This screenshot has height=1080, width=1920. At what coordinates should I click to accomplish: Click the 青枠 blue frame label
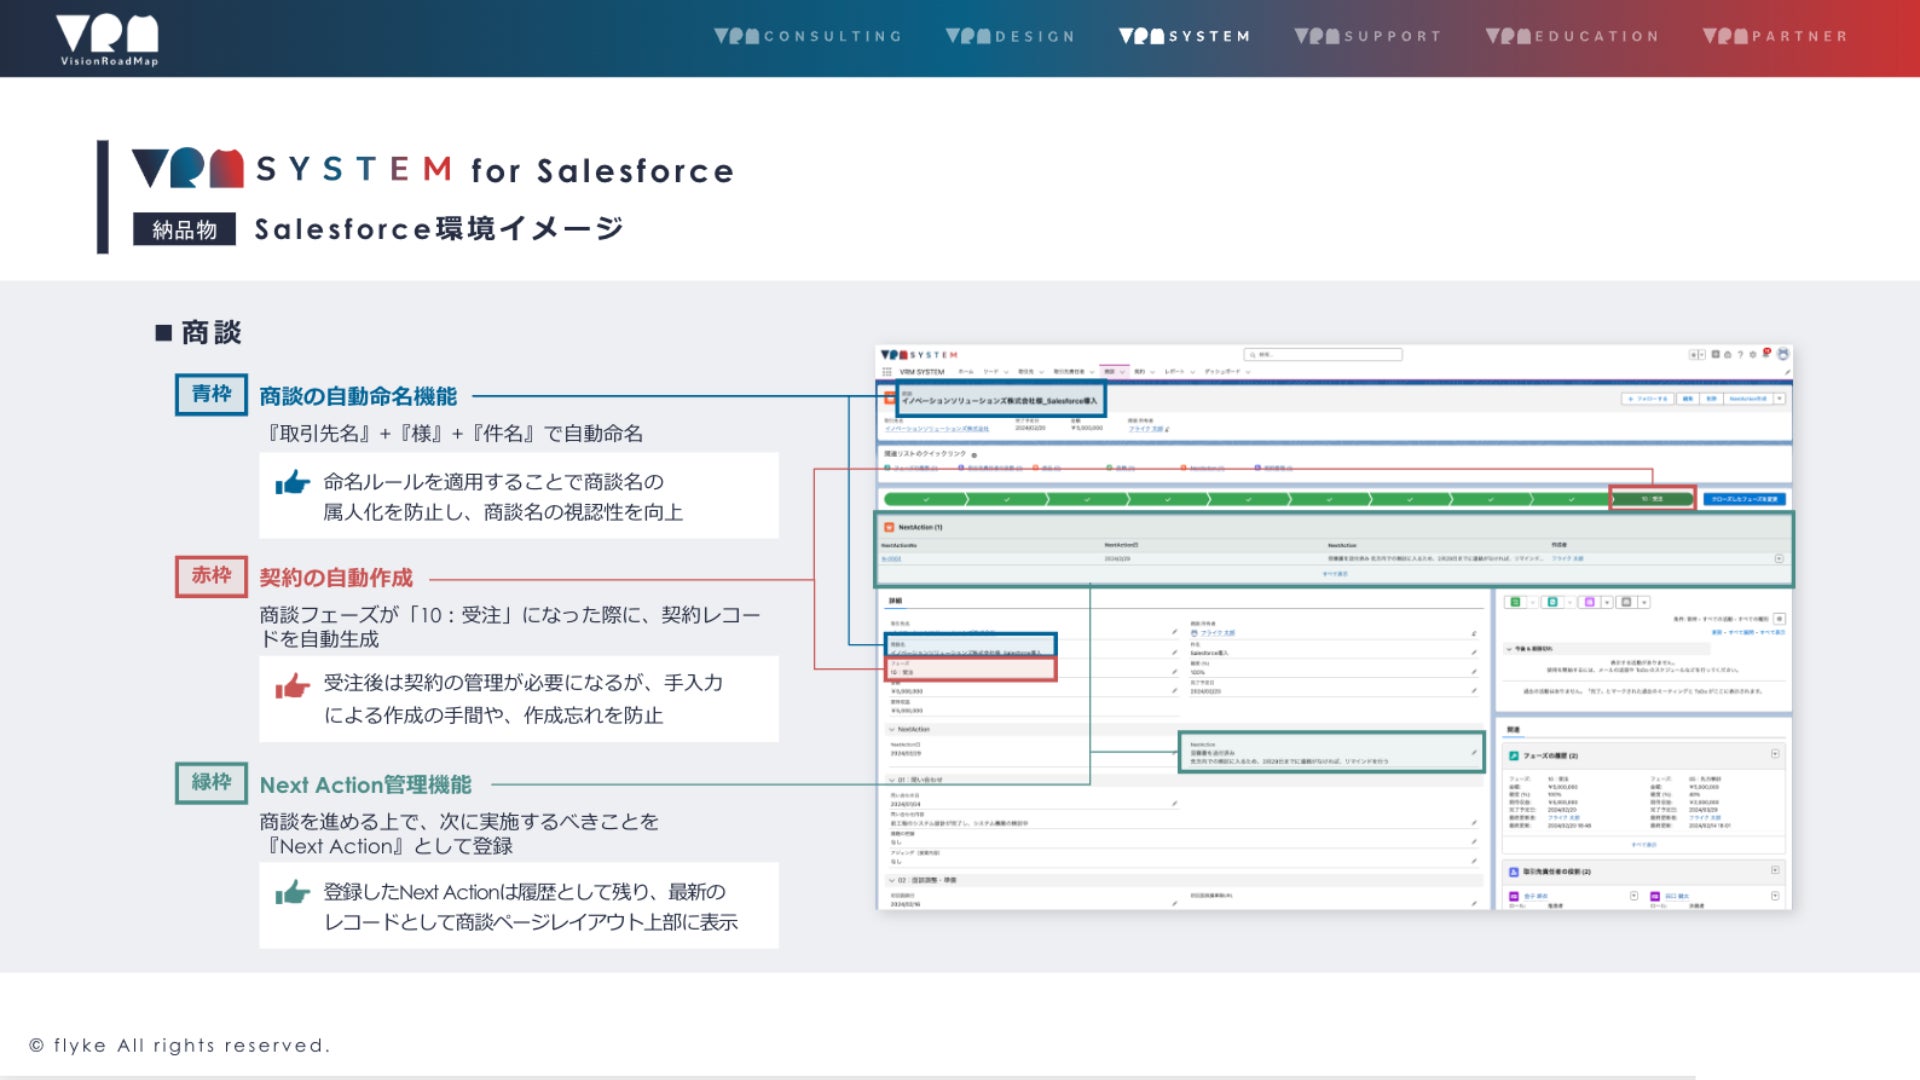tap(211, 394)
